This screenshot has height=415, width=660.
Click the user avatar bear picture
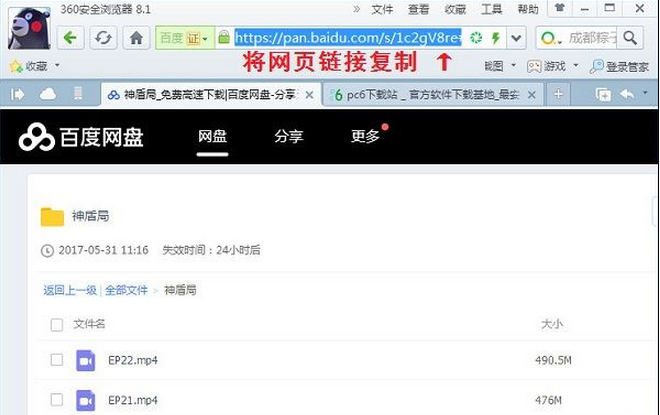coord(29,28)
